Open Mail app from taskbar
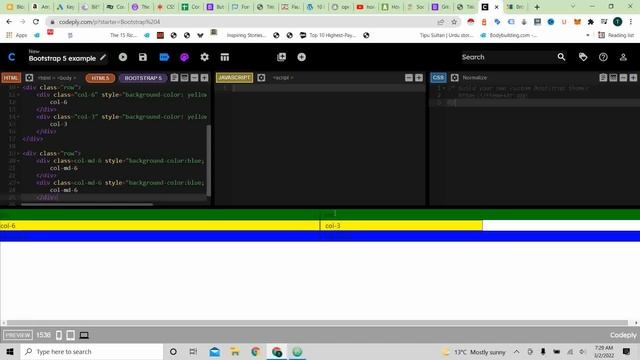The height and width of the screenshot is (360, 640). point(215,351)
